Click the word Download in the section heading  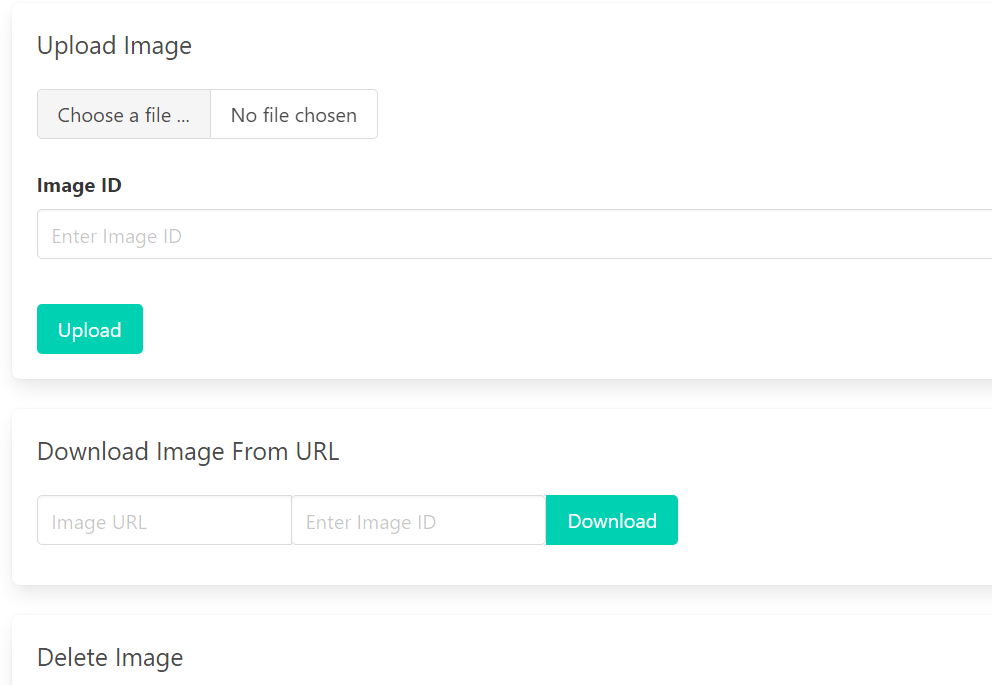pyautogui.click(x=92, y=452)
